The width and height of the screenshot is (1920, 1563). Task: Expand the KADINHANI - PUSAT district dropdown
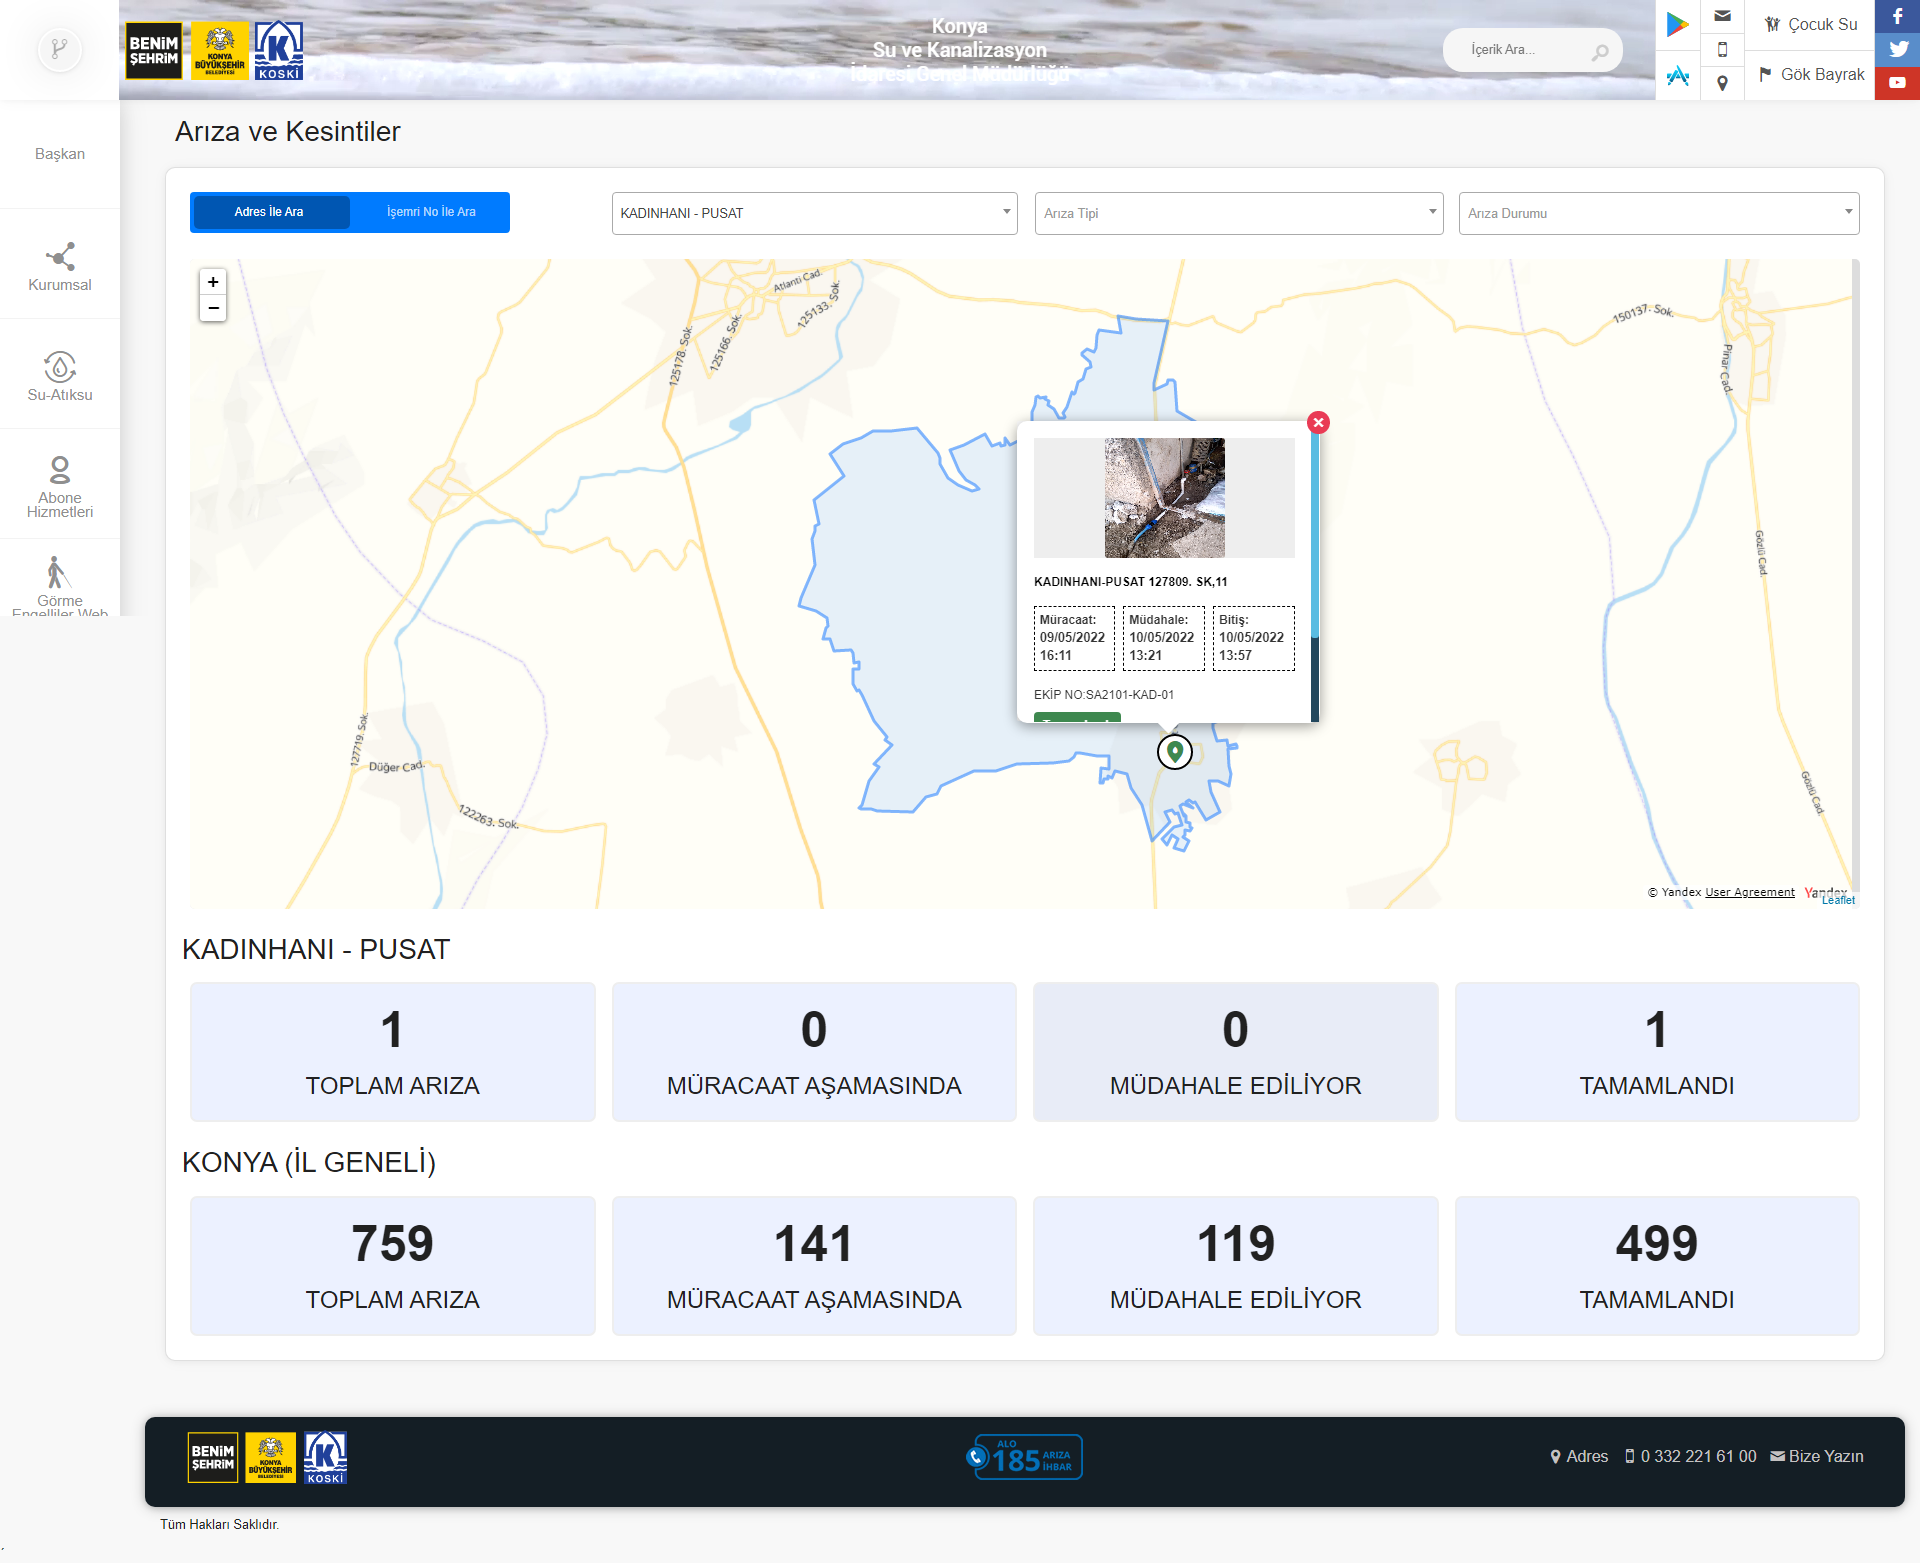click(x=814, y=213)
